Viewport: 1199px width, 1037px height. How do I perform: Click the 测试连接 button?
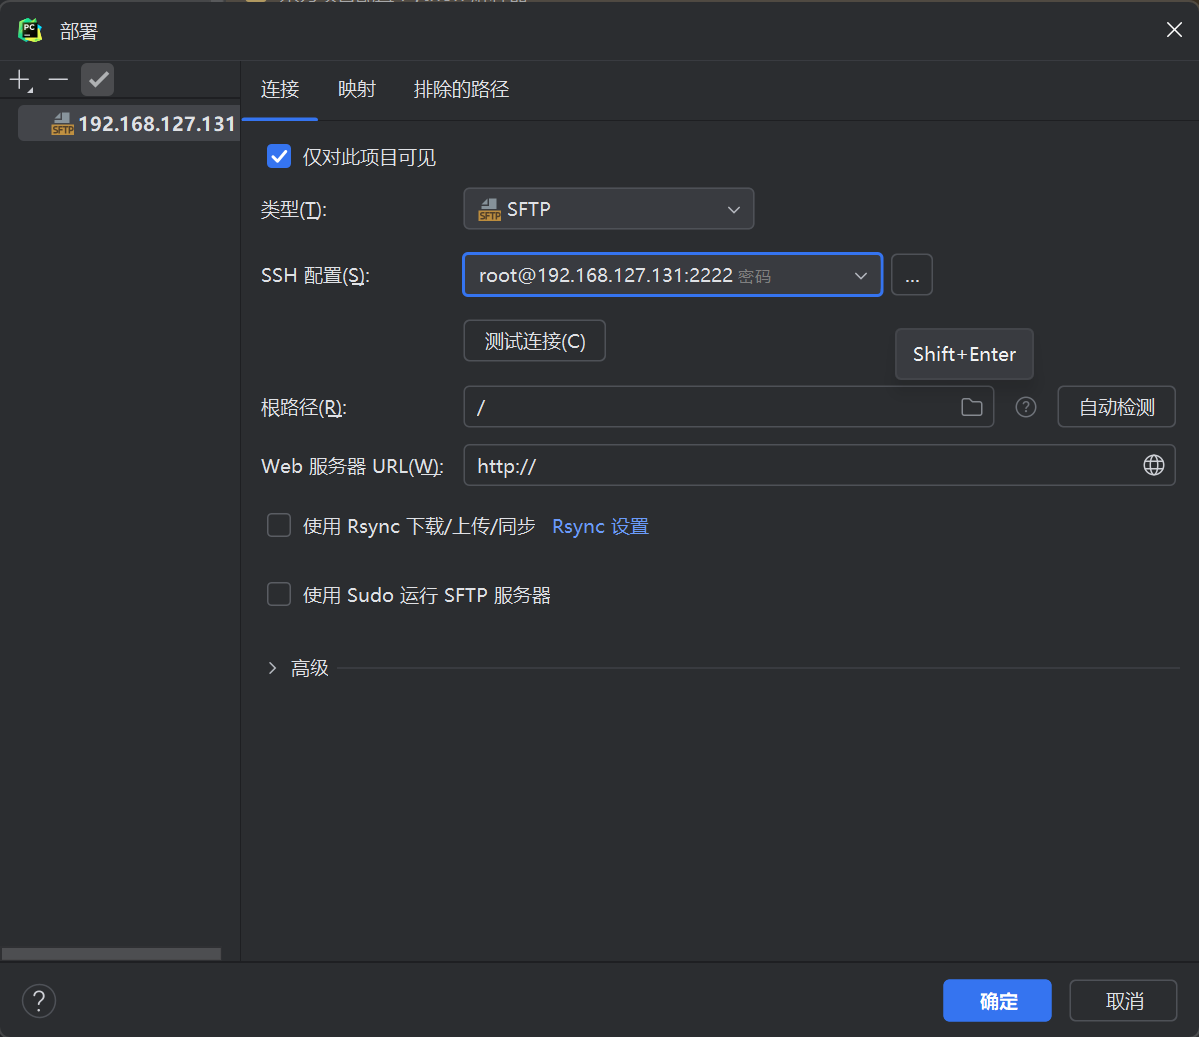[534, 340]
